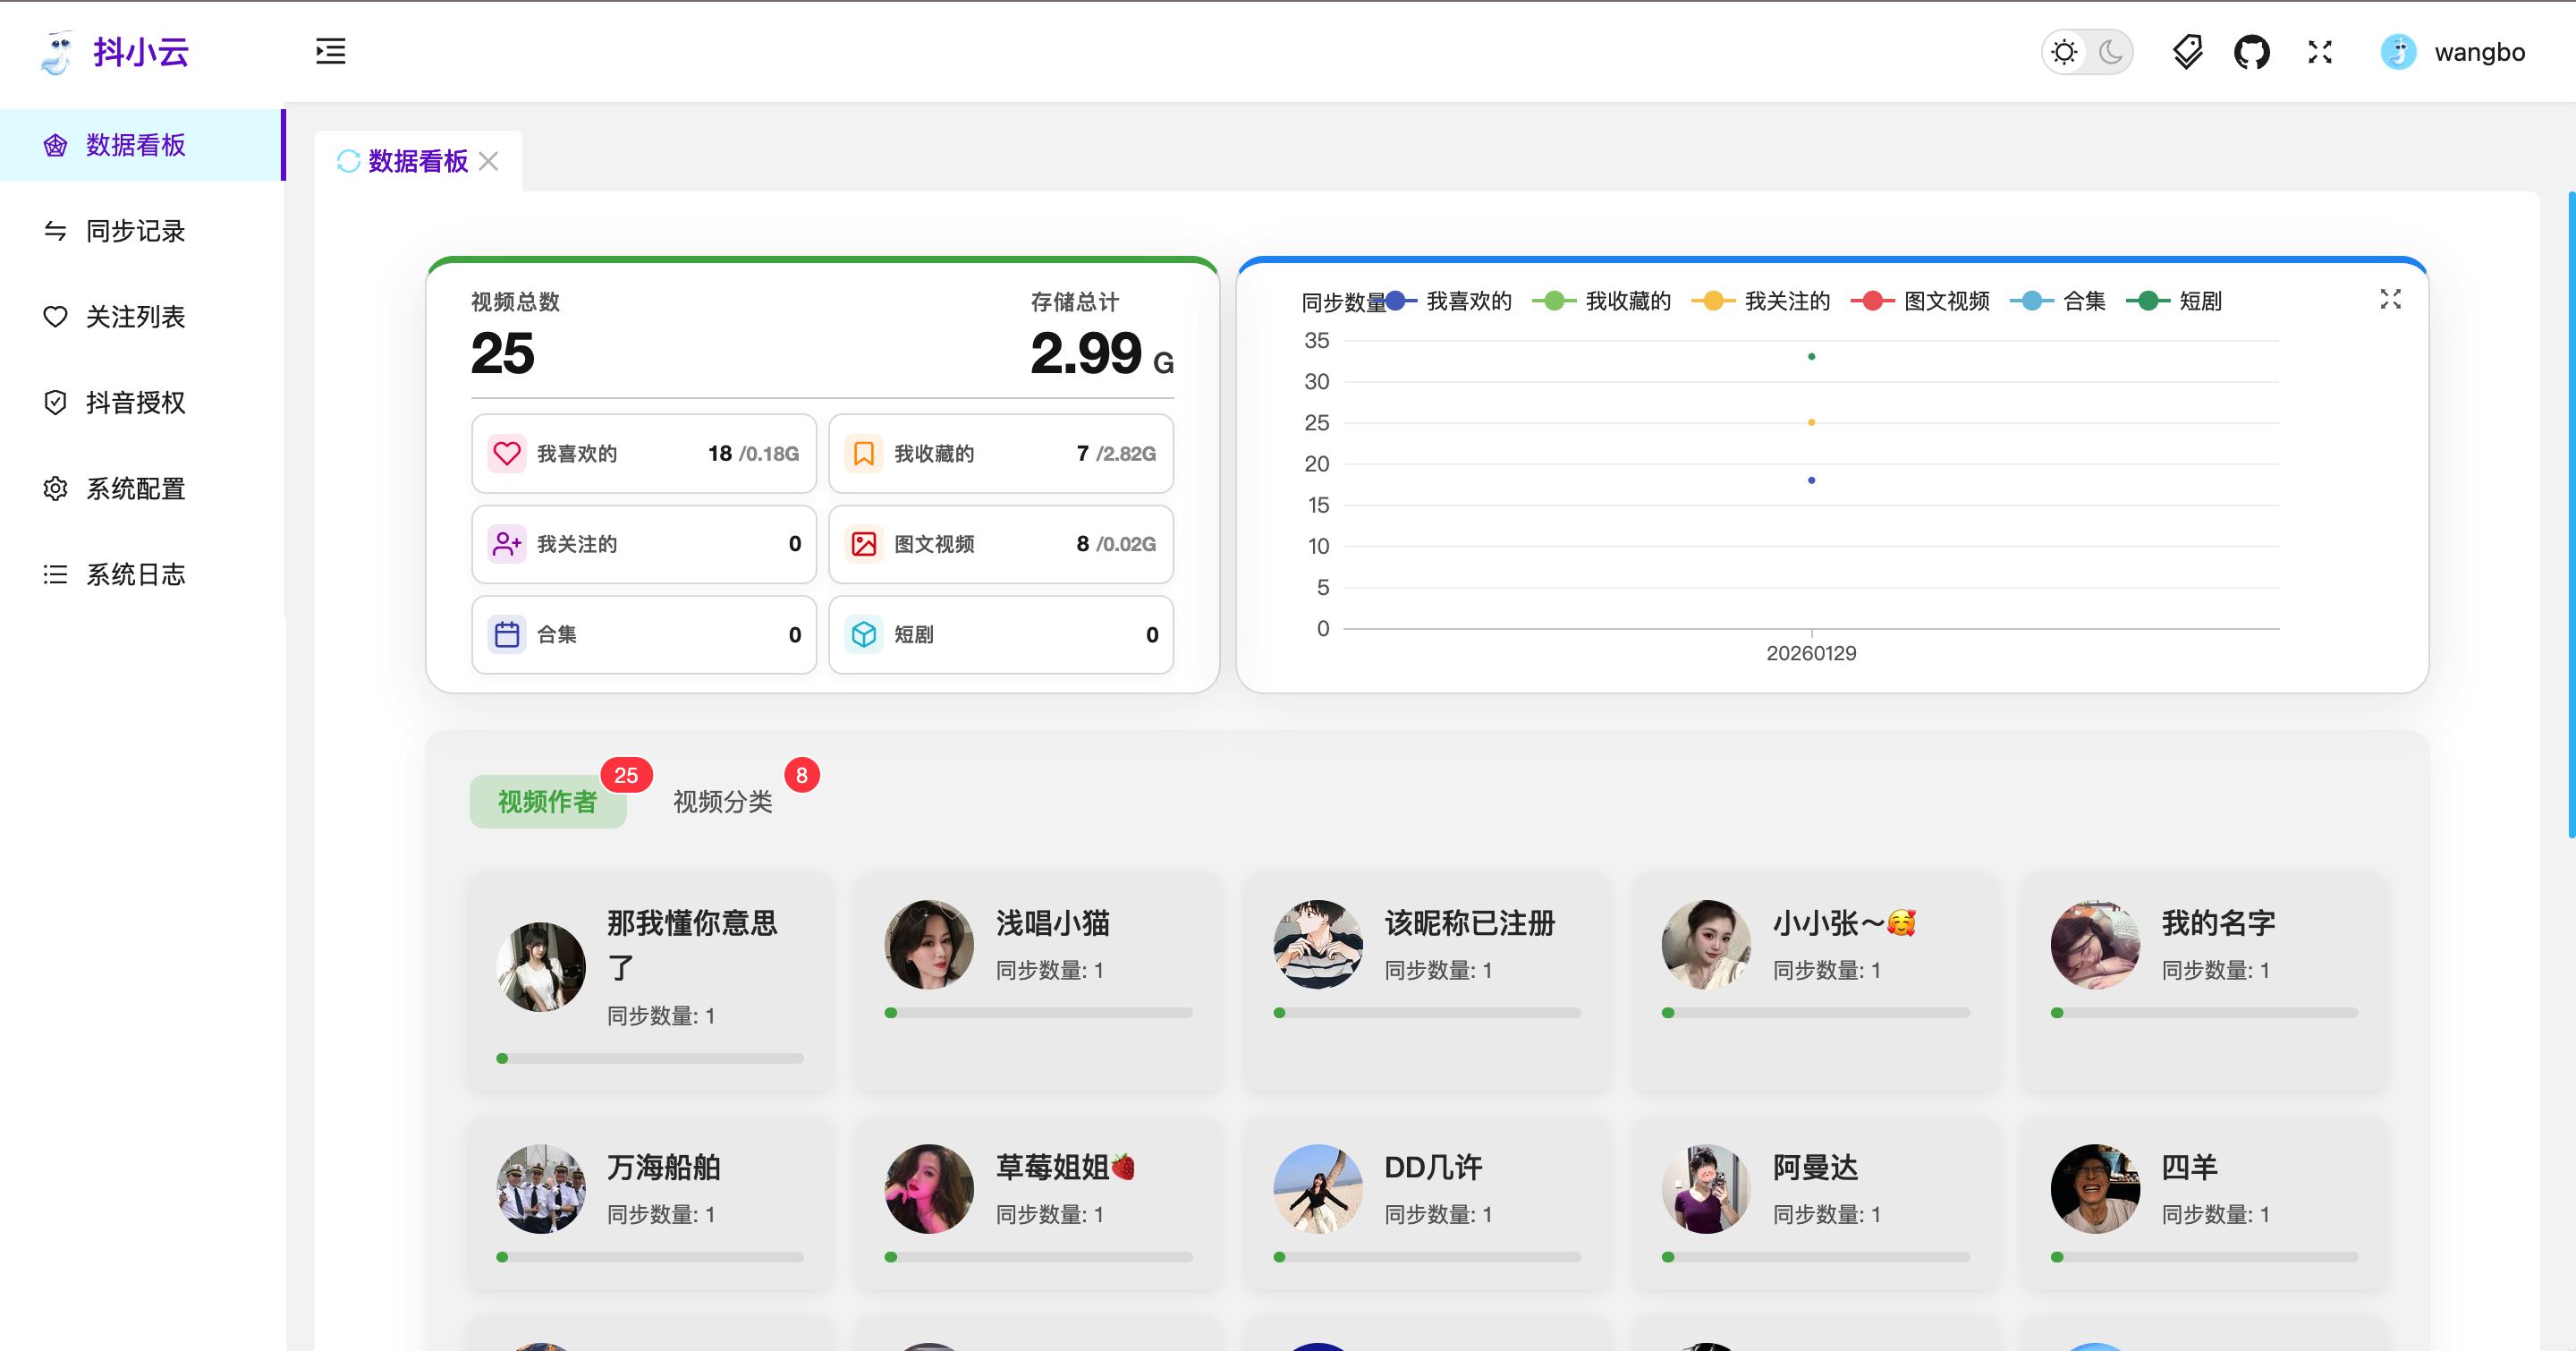Click the 抖小云 logo
2576x1351 pixels.
click(x=115, y=52)
